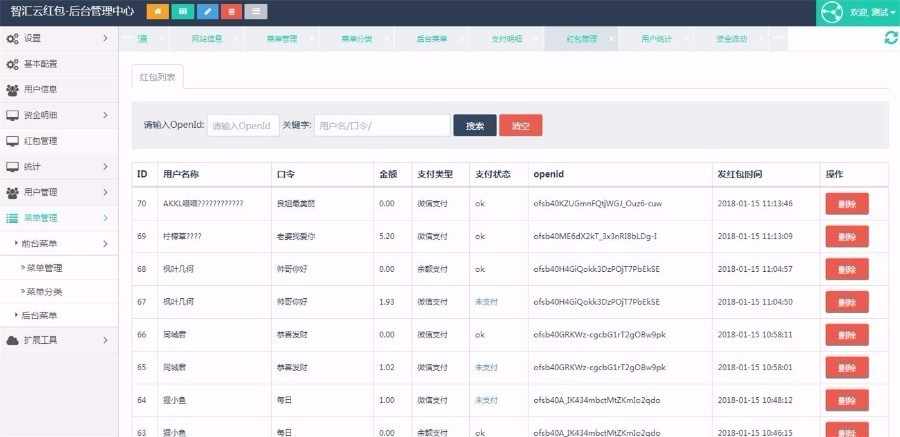Click the 发红包时间 column header
Image resolution: width=900 pixels, height=437 pixels.
point(740,174)
